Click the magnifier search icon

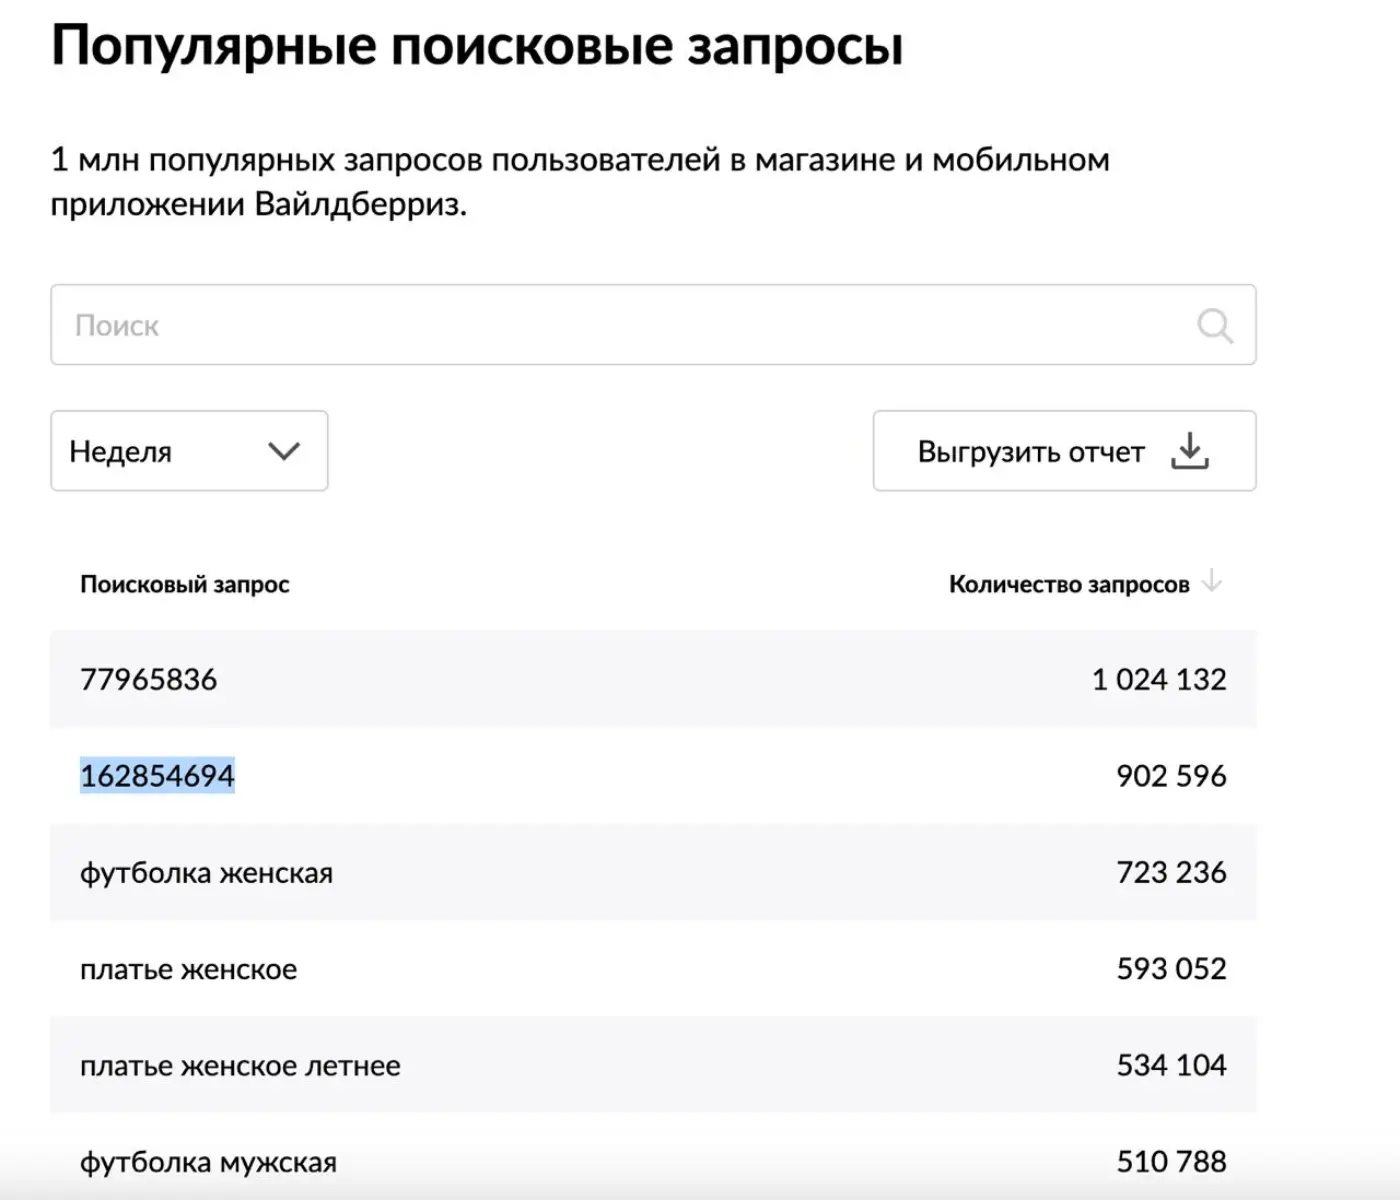pyautogui.click(x=1215, y=325)
